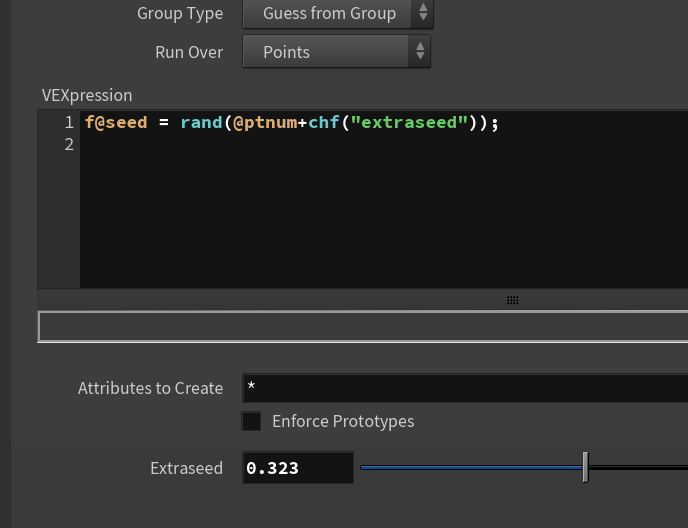Image resolution: width=688 pixels, height=528 pixels.
Task: Click line number 1 in the code gutter
Action: (69, 122)
